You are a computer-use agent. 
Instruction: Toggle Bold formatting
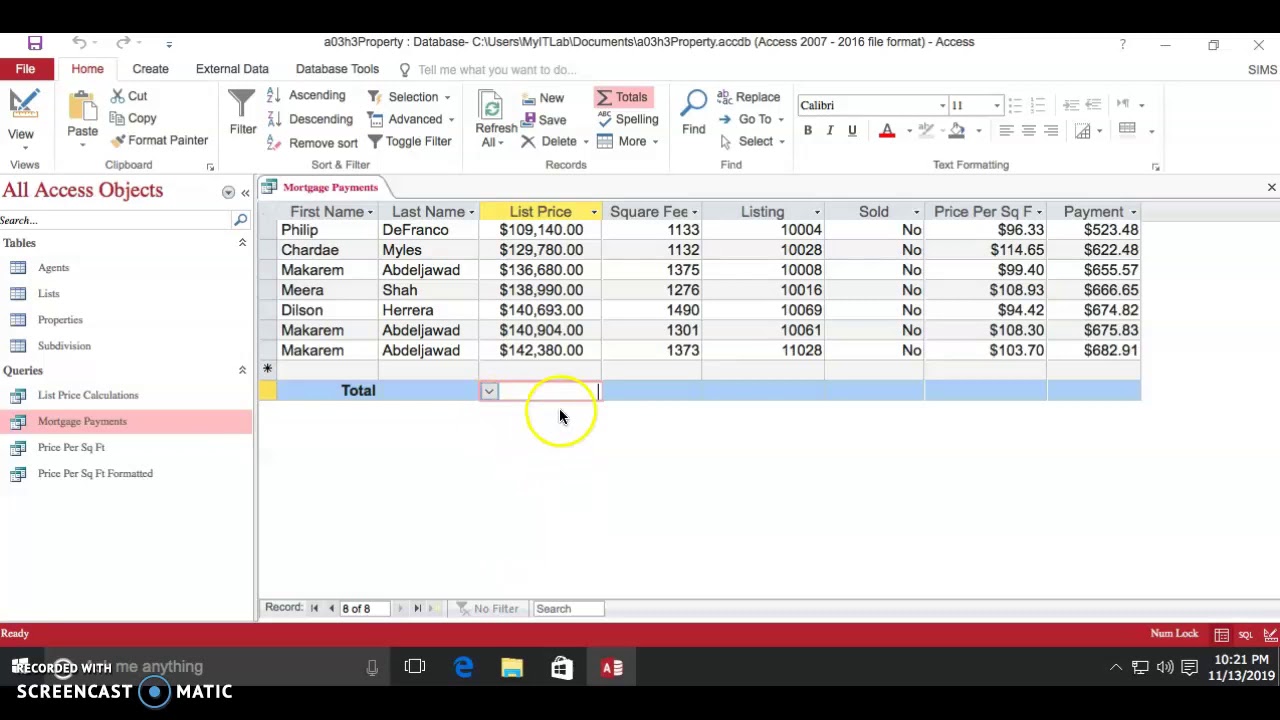coord(808,131)
